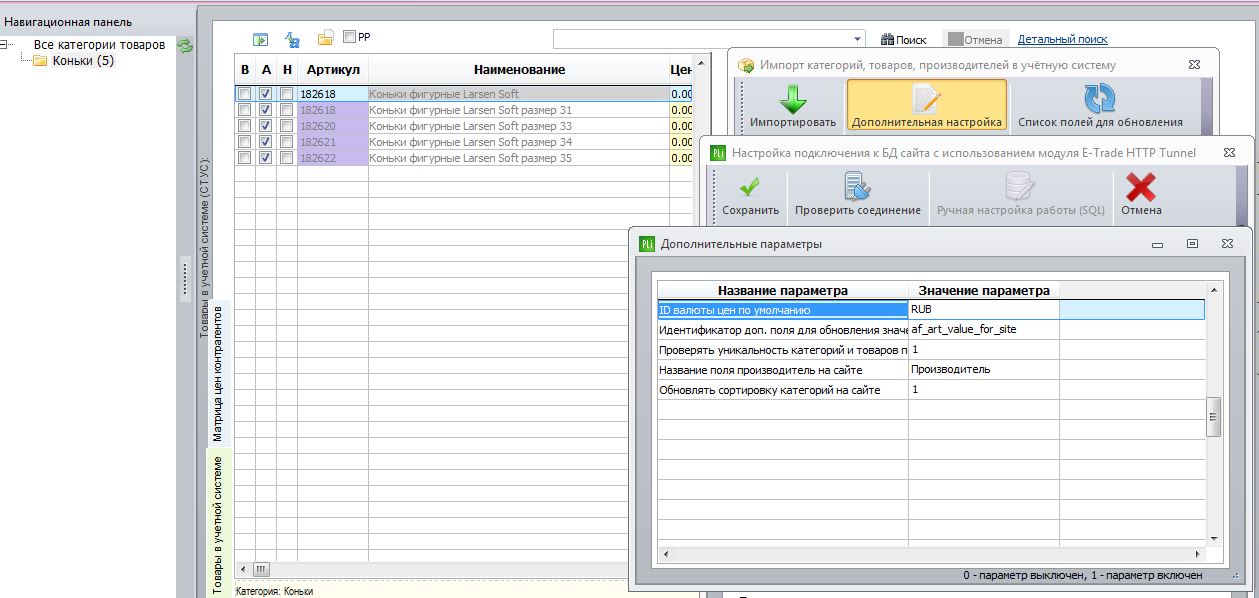Click the binoculars Поиск button
1259x598 pixels.
point(903,40)
